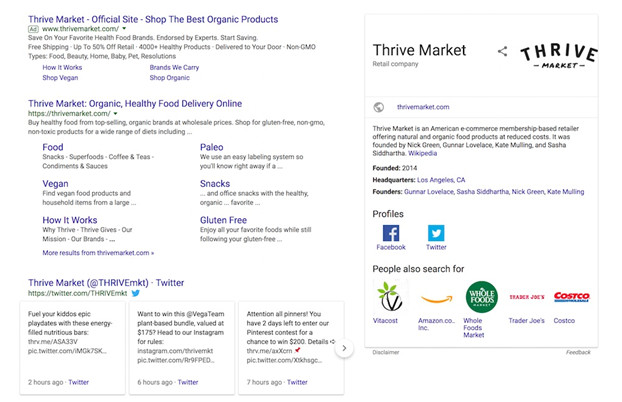Click the Trader Joe's logo
Viewport: 622px width, 402px height.
click(526, 297)
